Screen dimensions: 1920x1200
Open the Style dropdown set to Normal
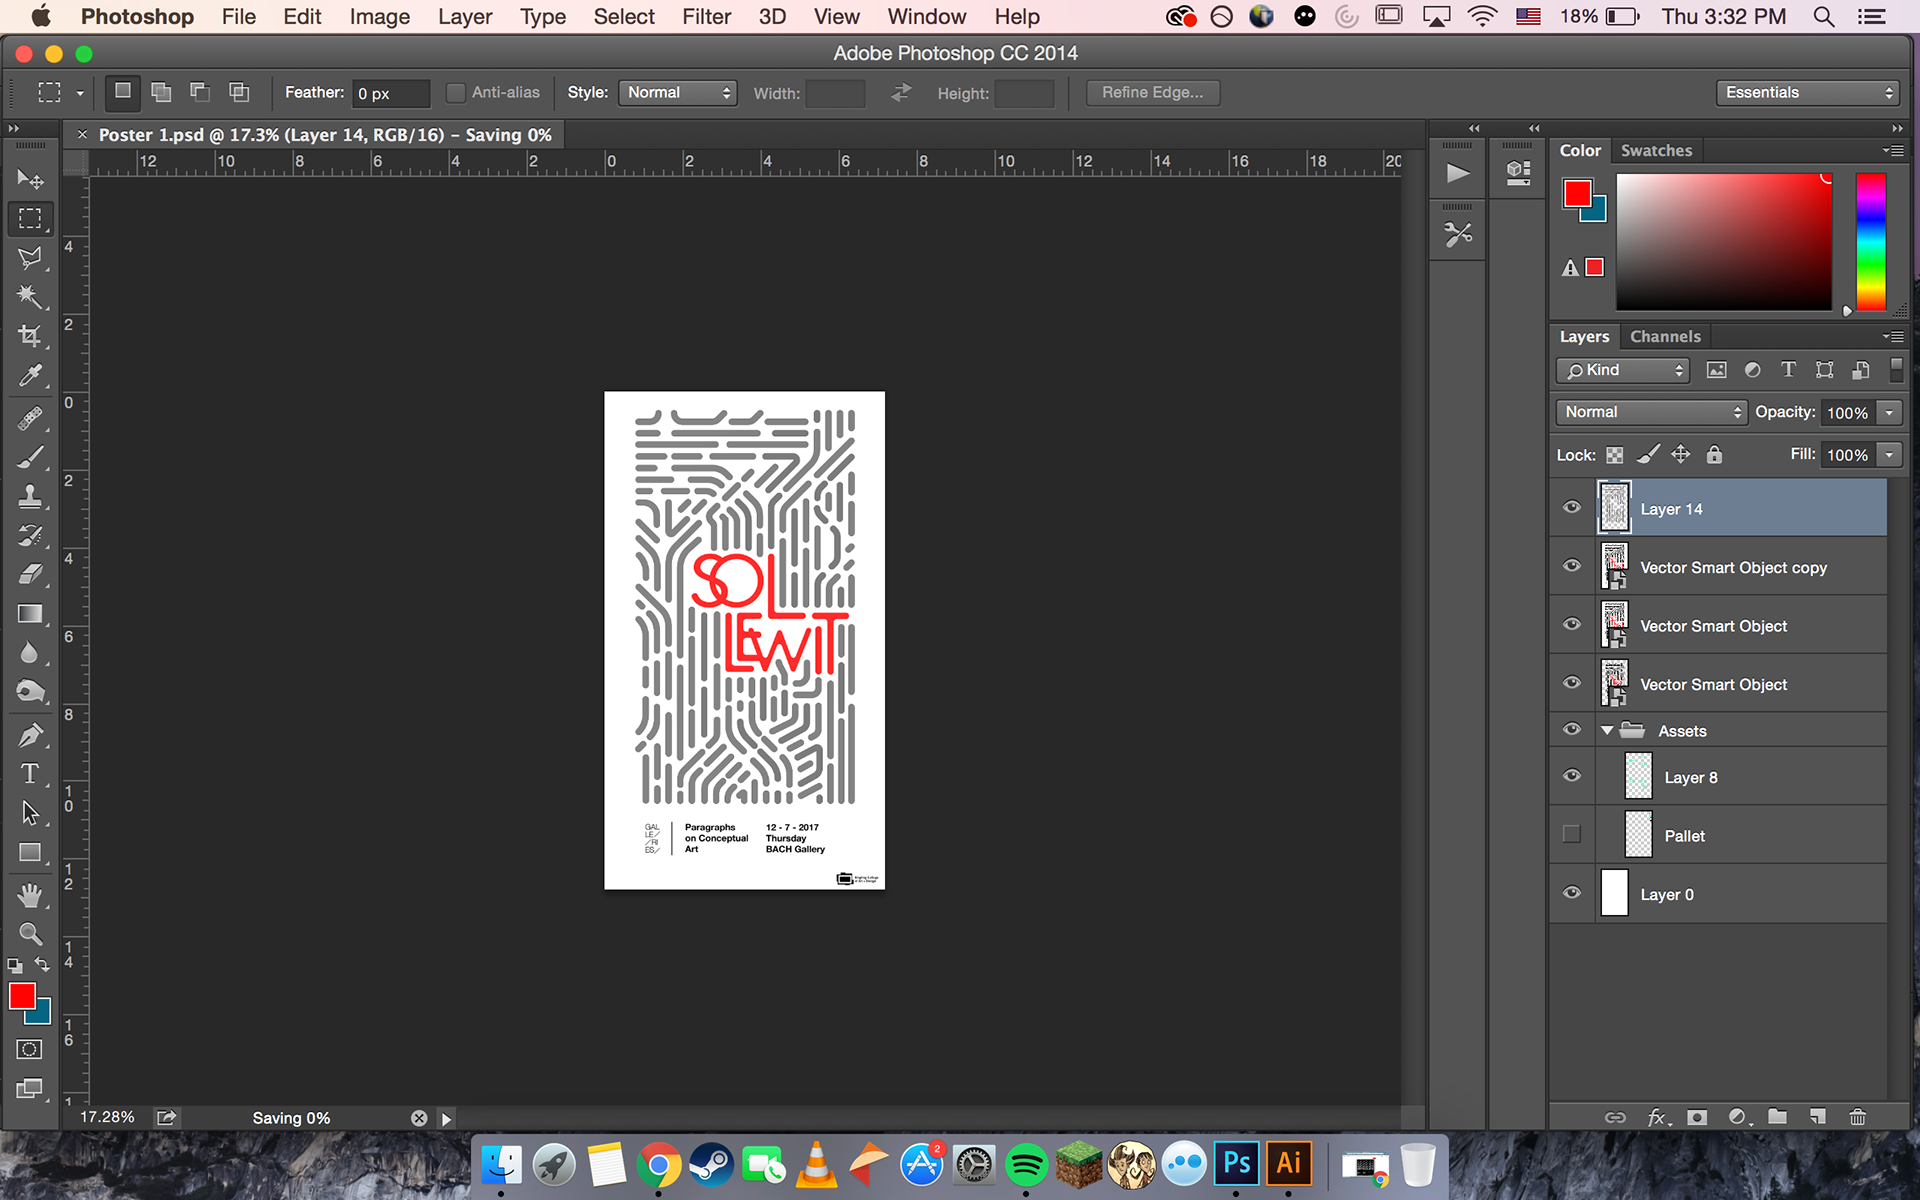click(678, 93)
